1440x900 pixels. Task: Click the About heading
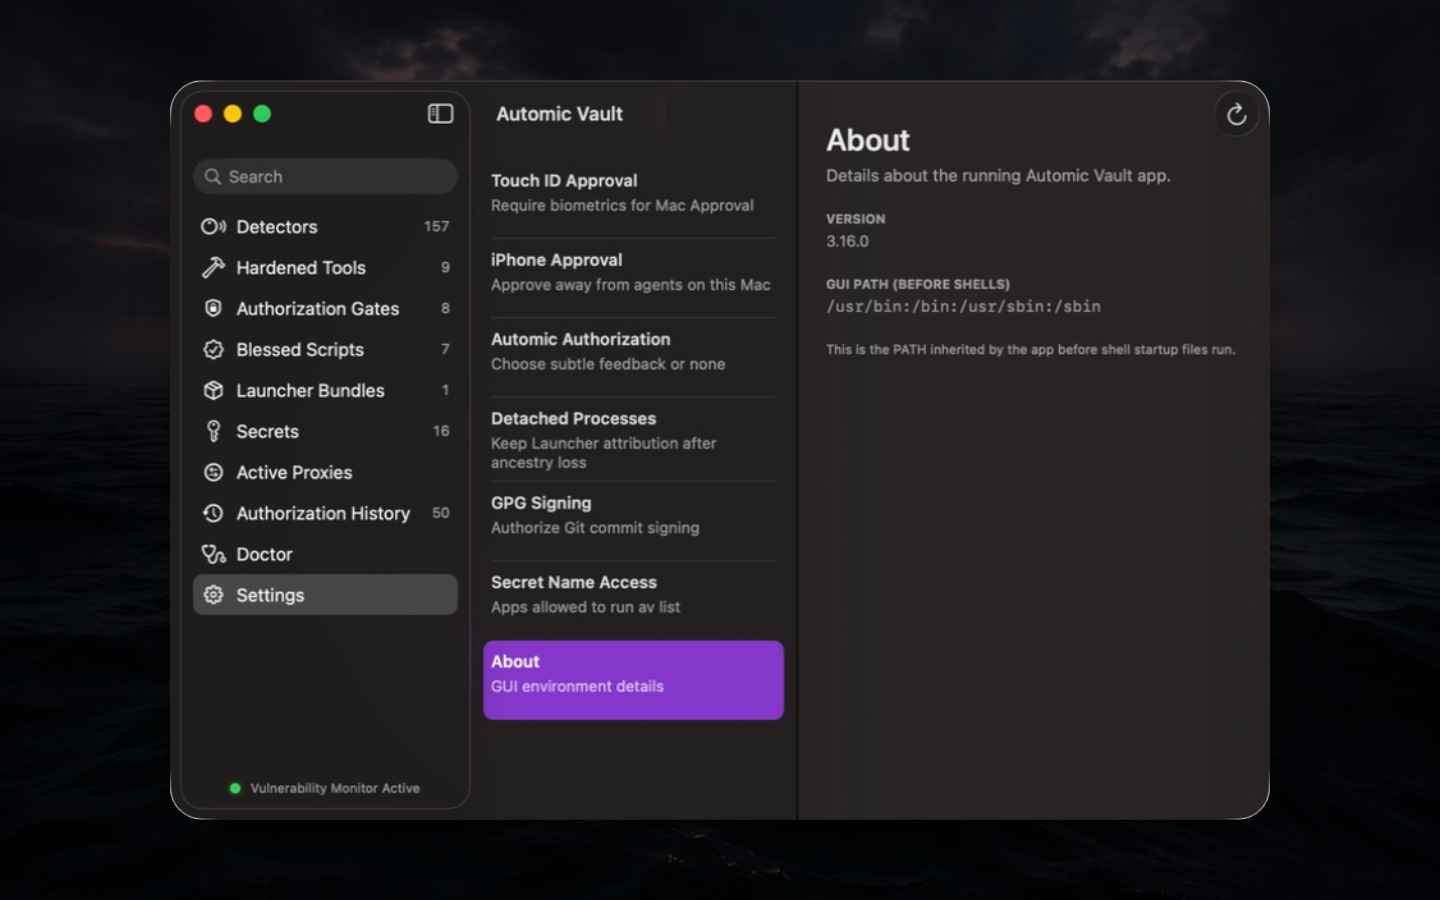point(868,140)
